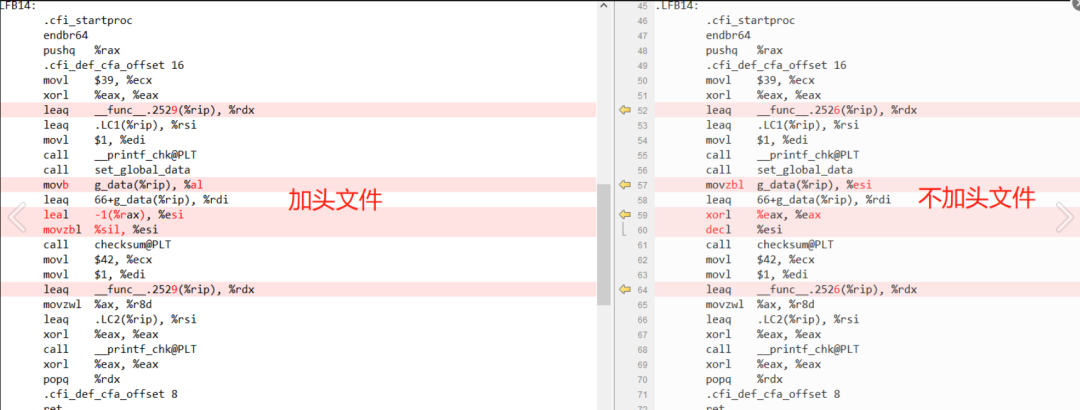Viewport: 1080px width, 410px height.
Task: Click line number 45 in right pane
Action: pos(643,6)
